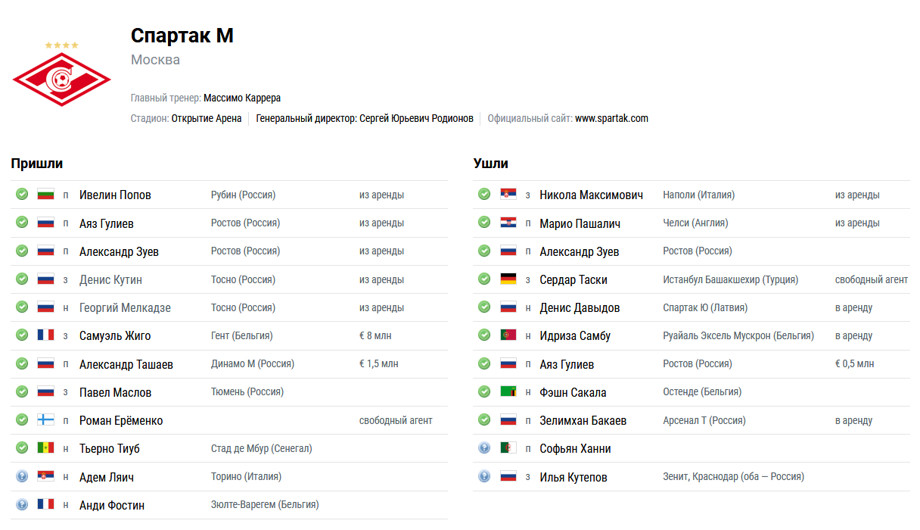
Task: Click the Спартак М club title
Action: [x=182, y=35]
